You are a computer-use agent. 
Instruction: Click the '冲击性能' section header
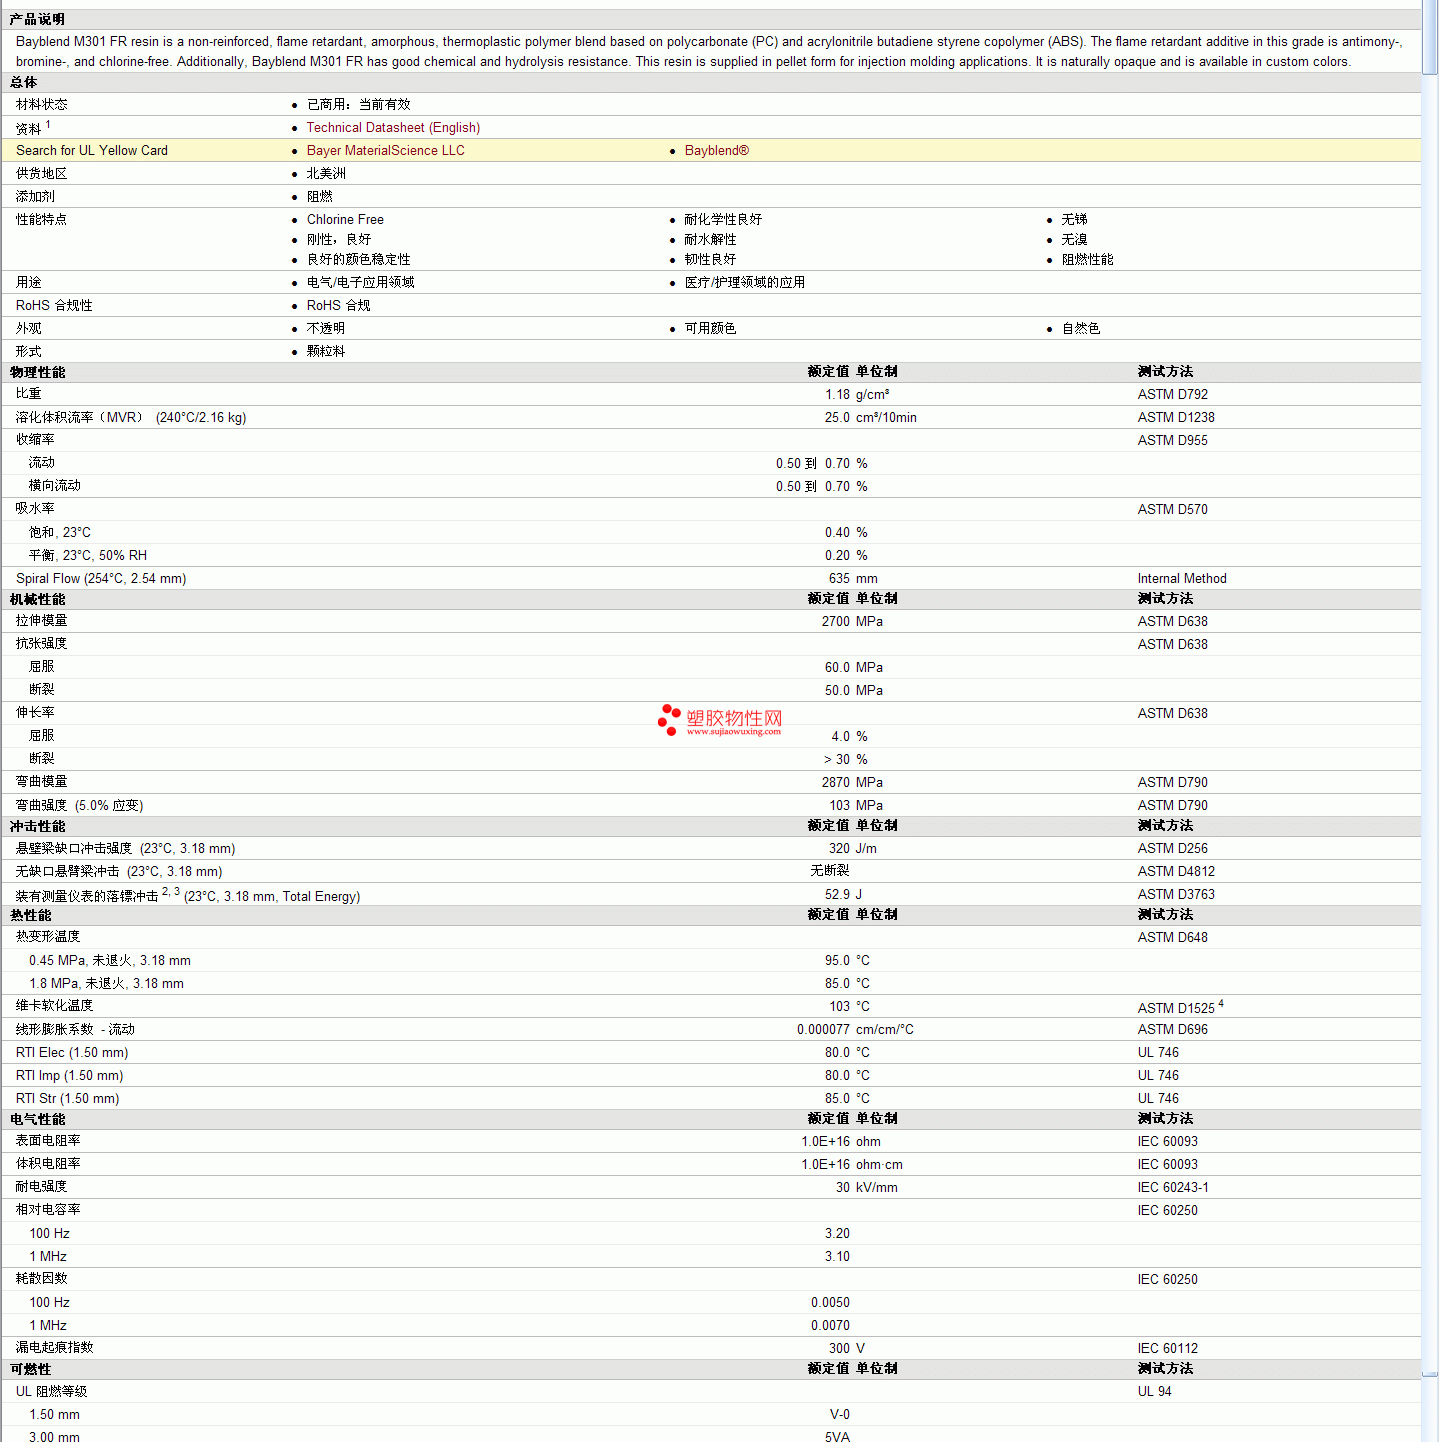[x=38, y=827]
